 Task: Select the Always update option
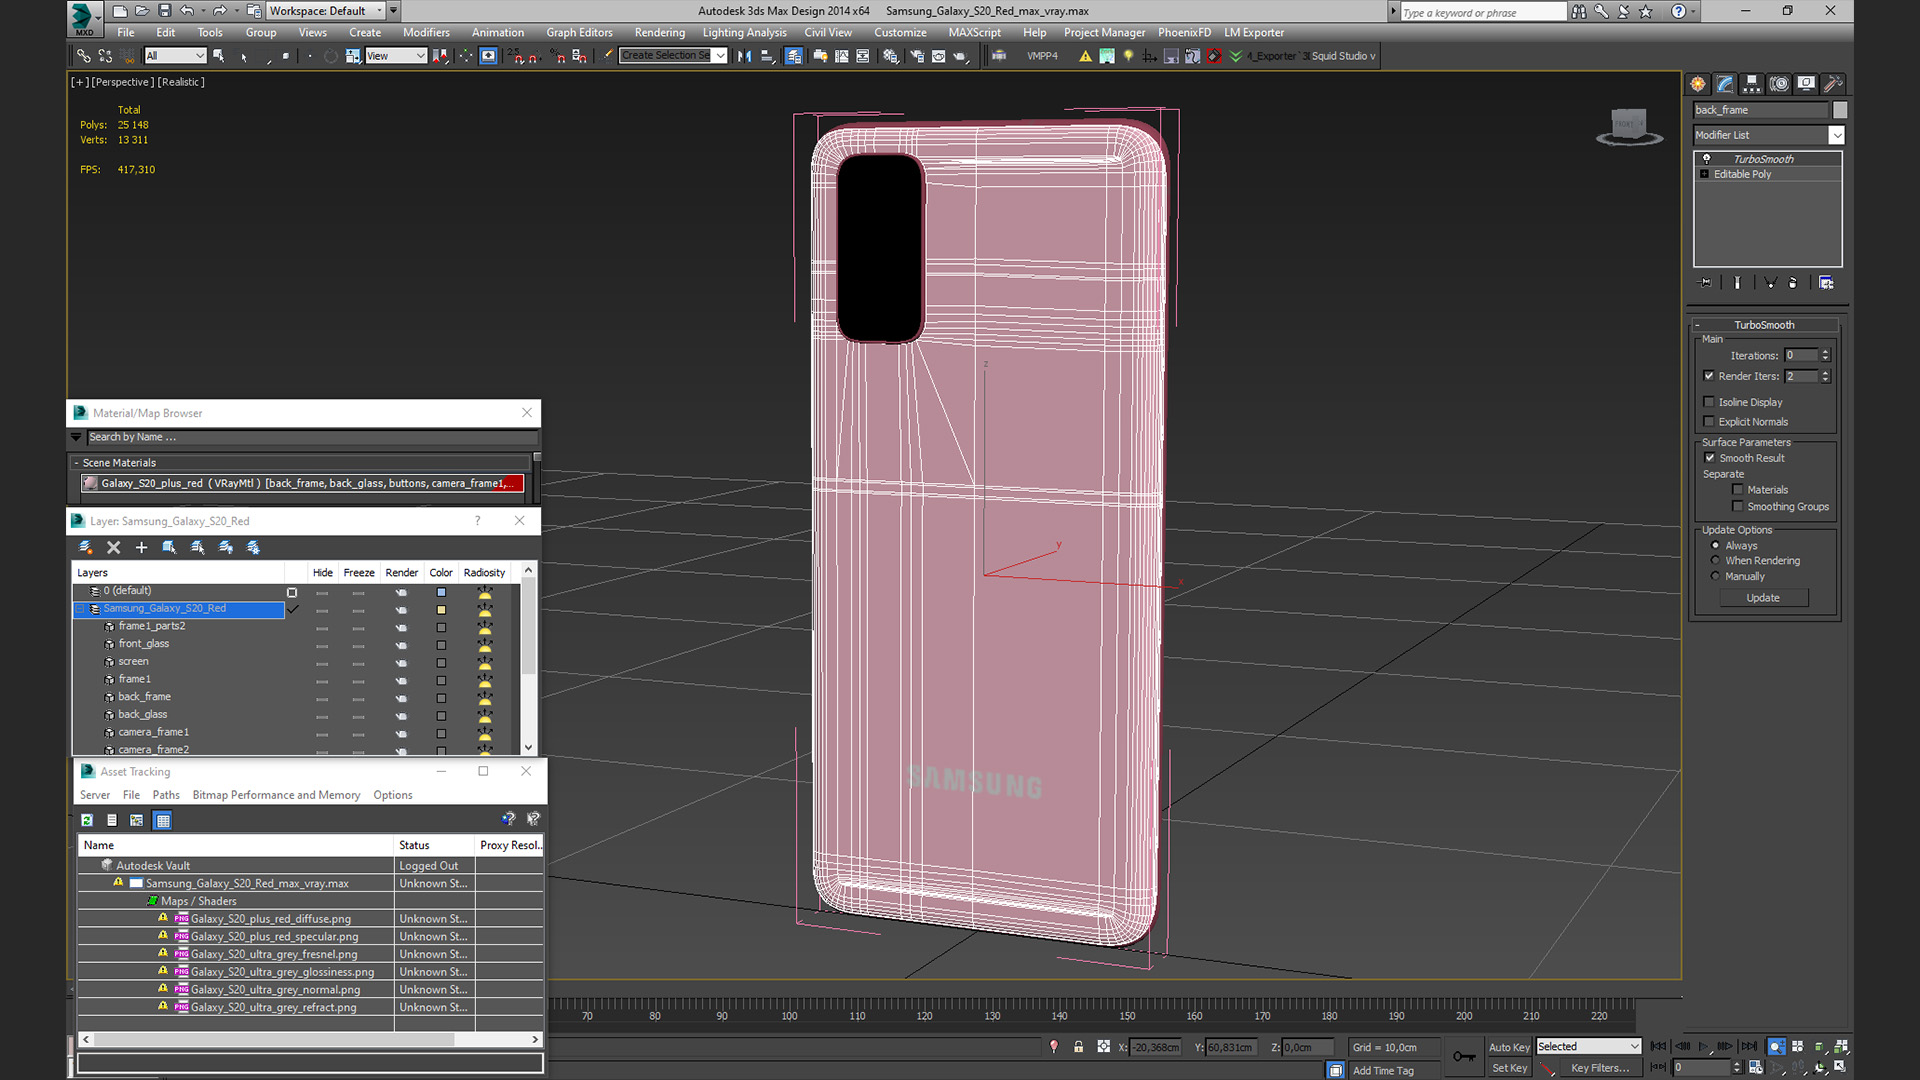pos(1716,546)
